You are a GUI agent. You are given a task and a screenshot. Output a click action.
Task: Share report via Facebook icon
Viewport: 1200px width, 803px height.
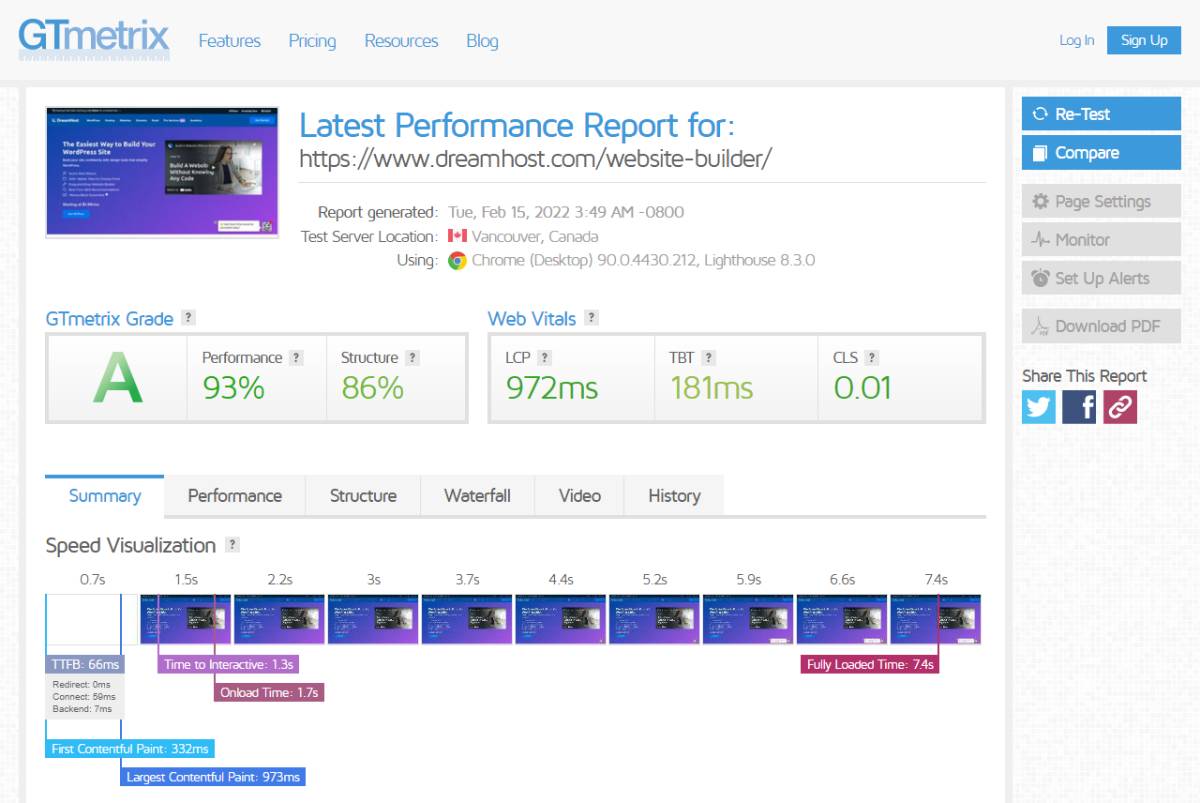point(1079,407)
